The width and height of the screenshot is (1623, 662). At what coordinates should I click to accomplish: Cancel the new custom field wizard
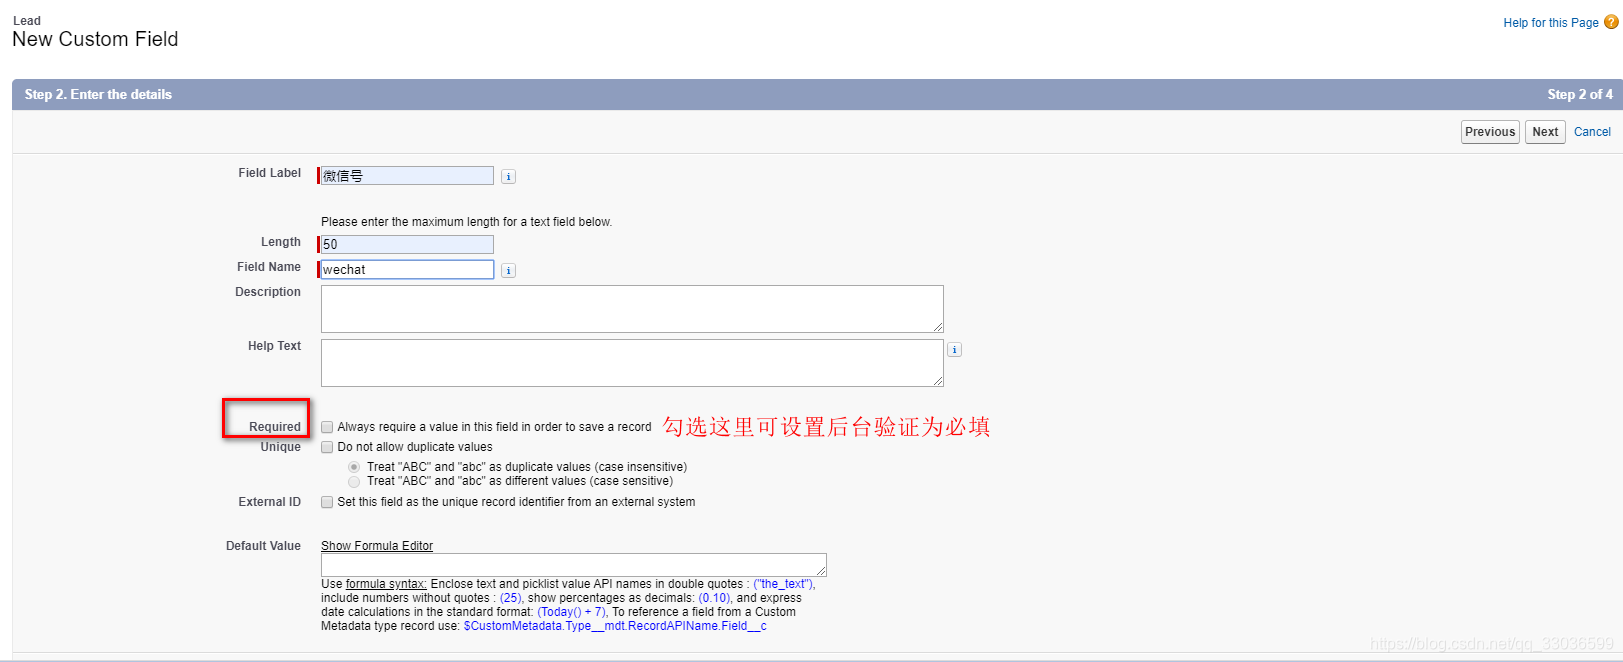pos(1592,132)
